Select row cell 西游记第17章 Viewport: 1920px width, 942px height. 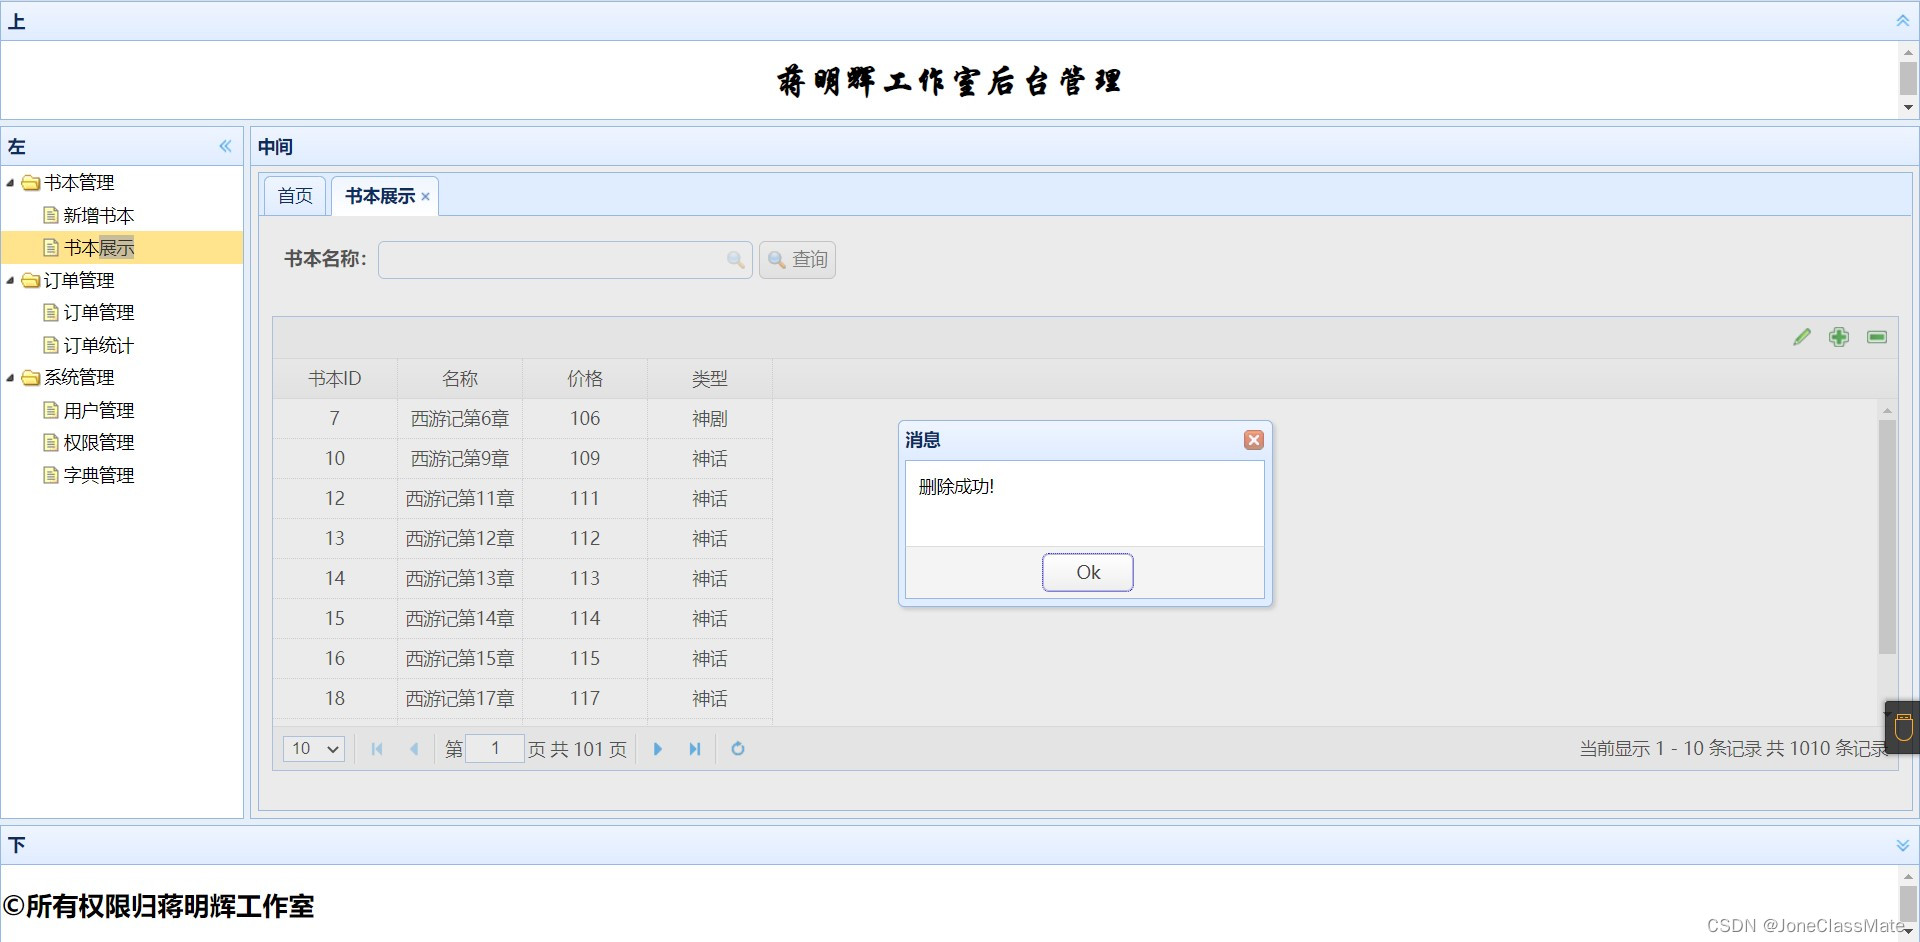[460, 699]
